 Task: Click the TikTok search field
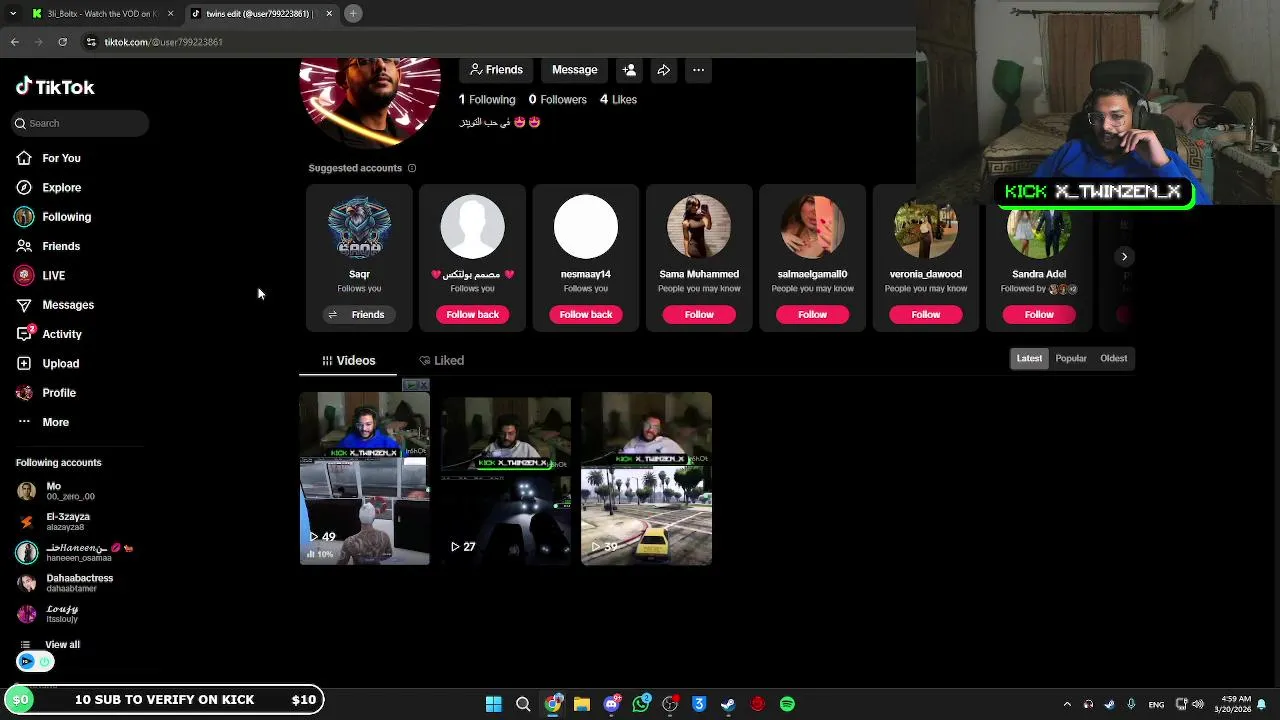[x=82, y=123]
